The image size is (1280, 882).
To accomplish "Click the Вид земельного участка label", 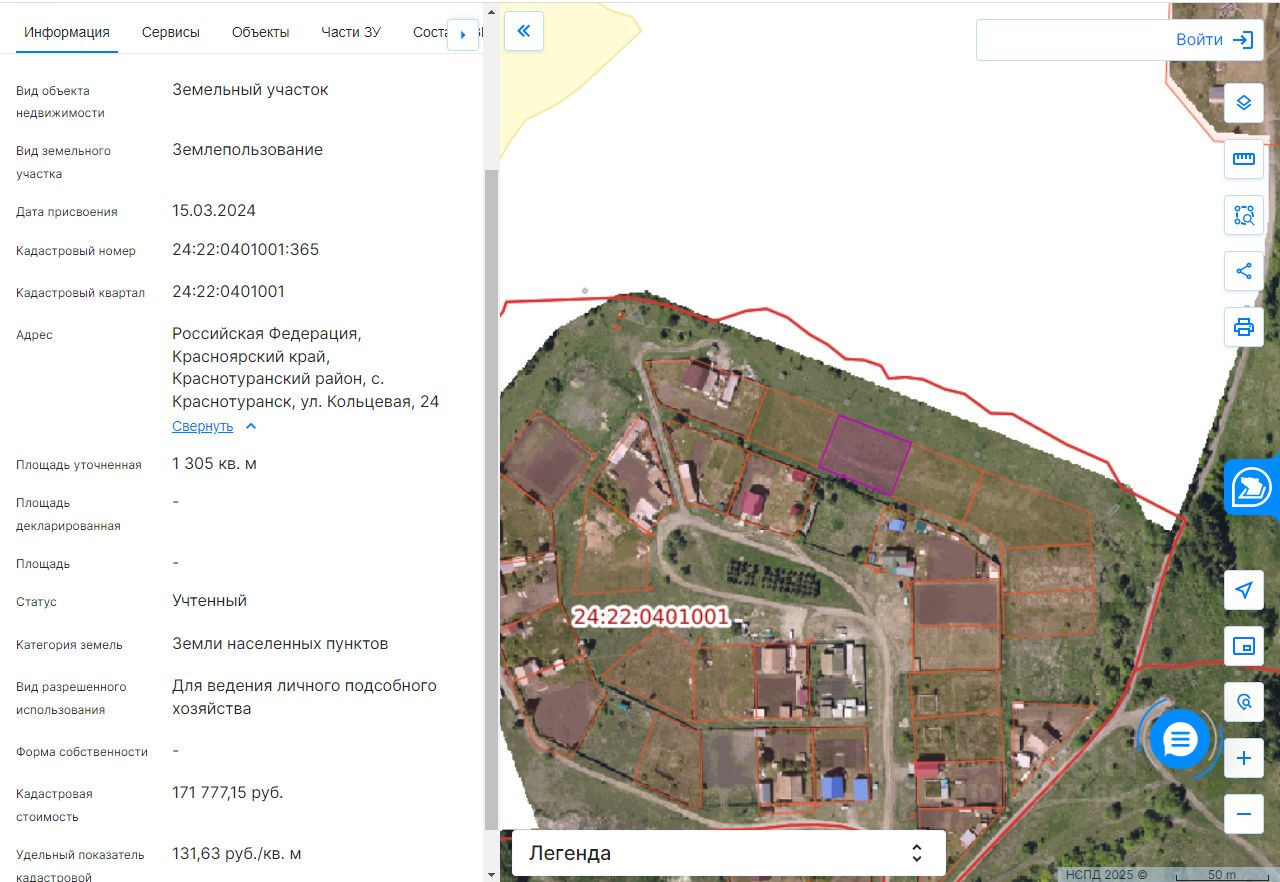I will click(x=63, y=162).
